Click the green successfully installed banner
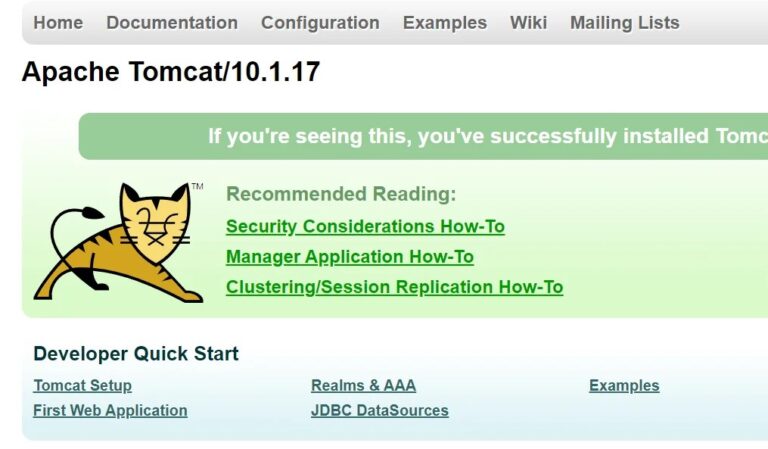The width and height of the screenshot is (768, 449). pyautogui.click(x=423, y=136)
